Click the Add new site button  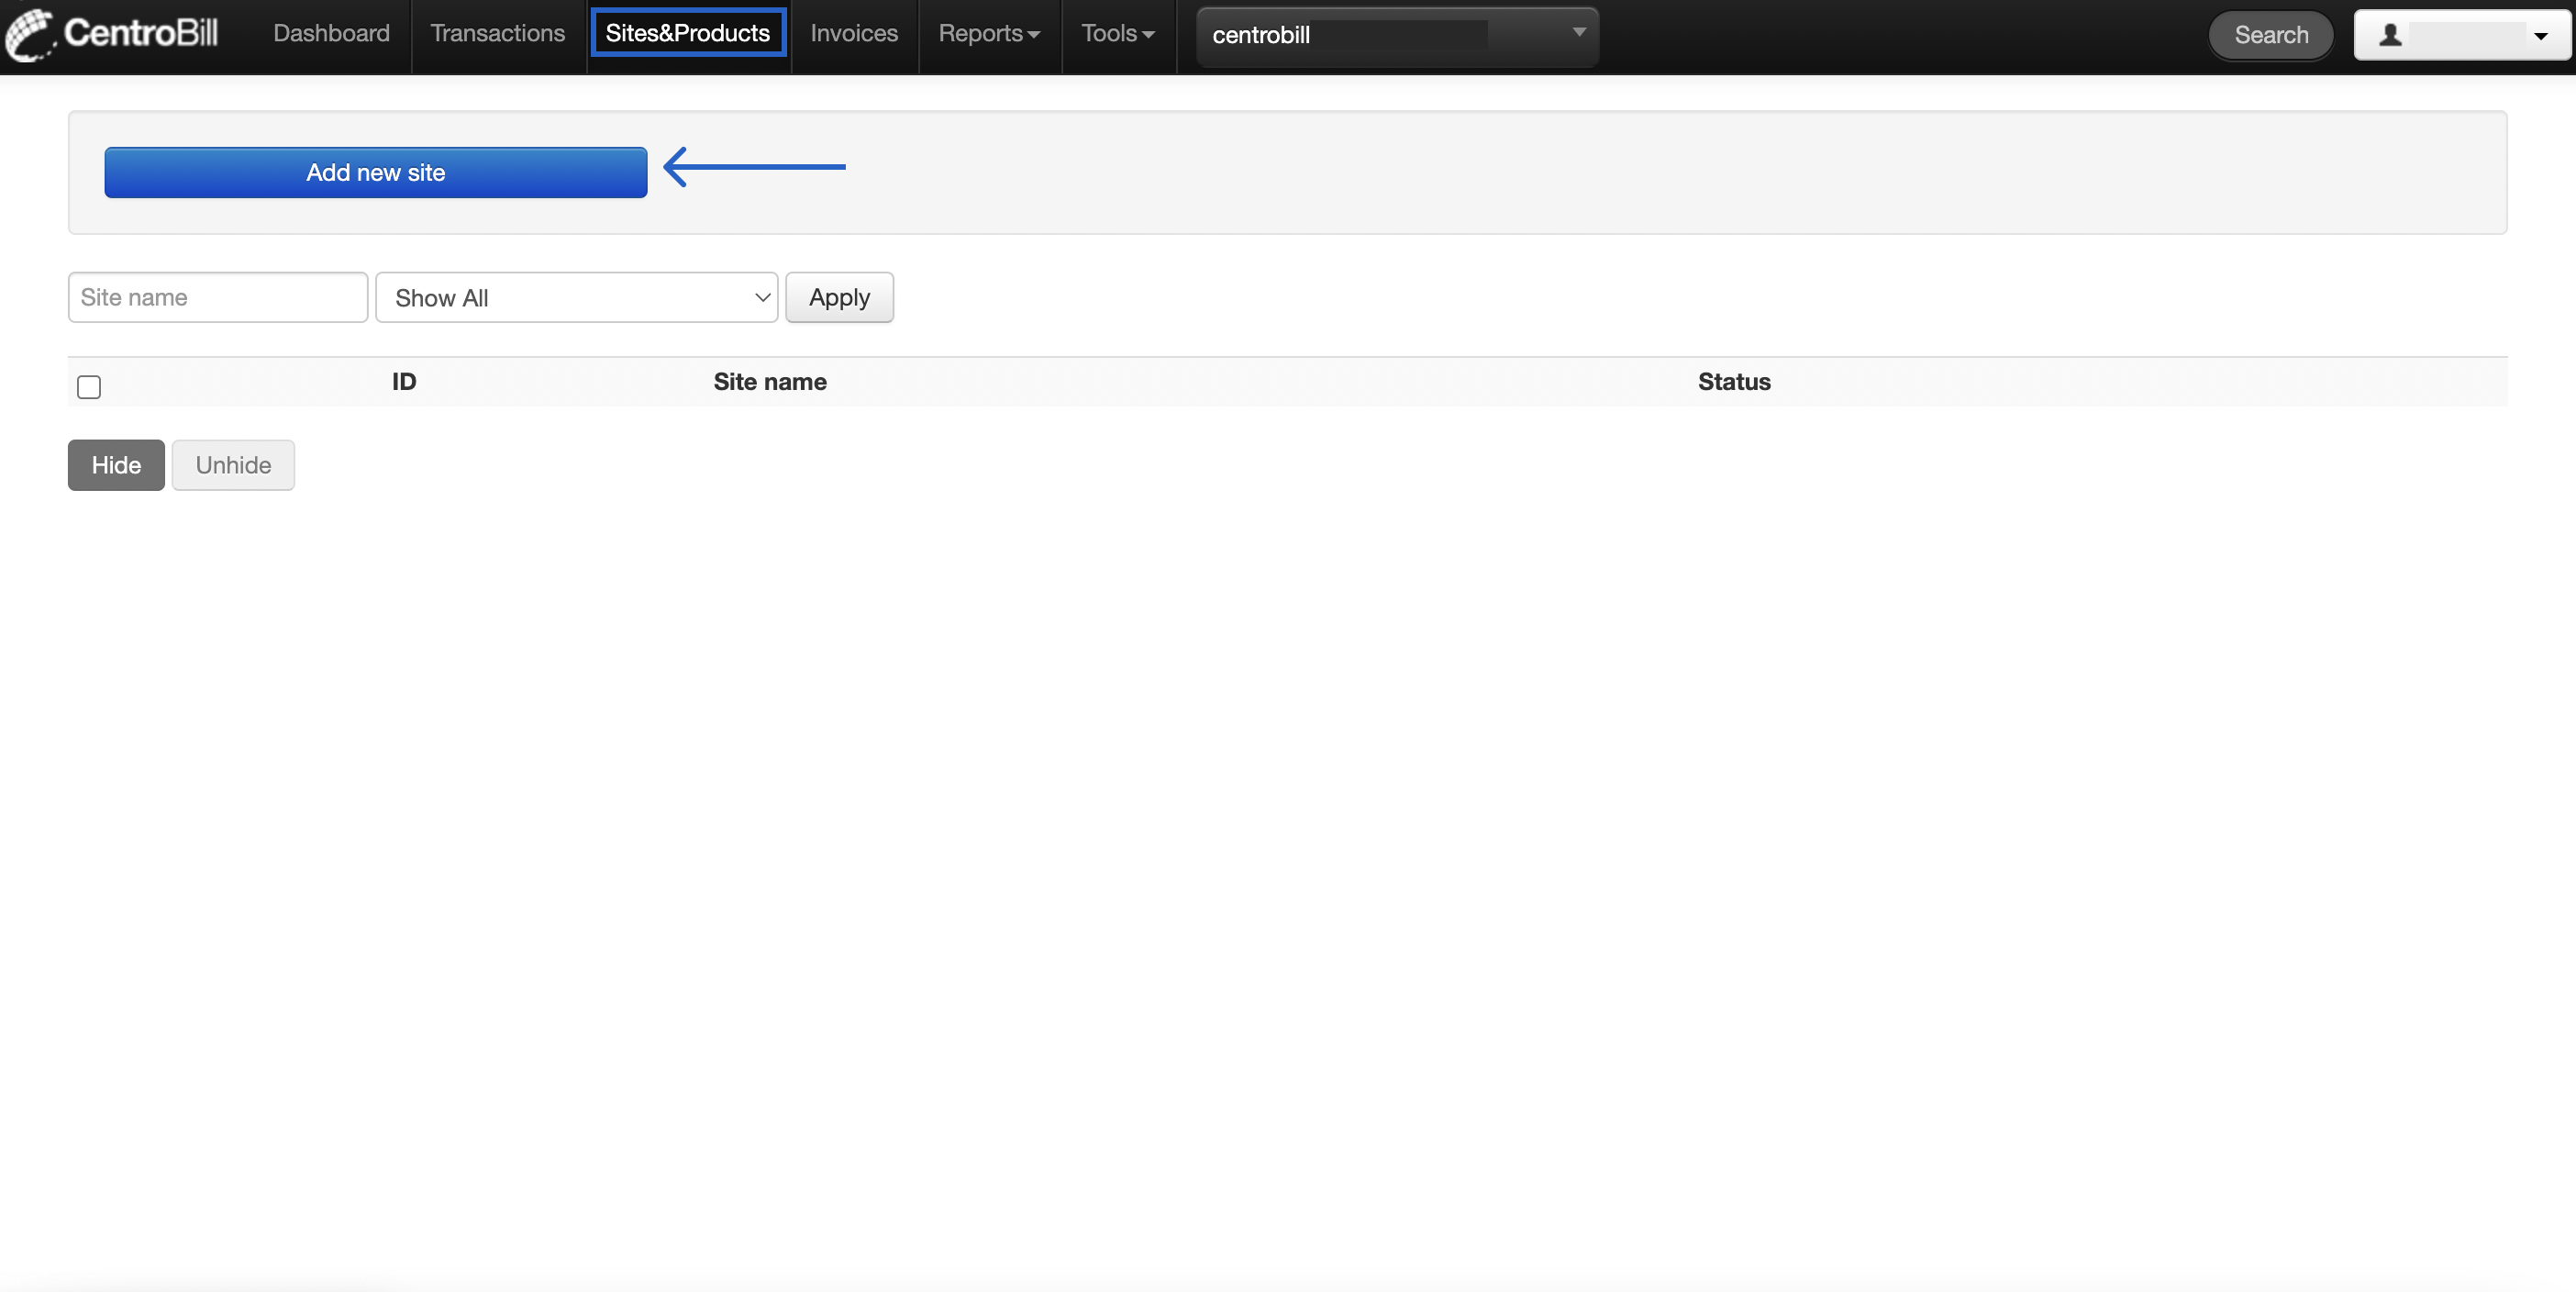click(x=376, y=172)
